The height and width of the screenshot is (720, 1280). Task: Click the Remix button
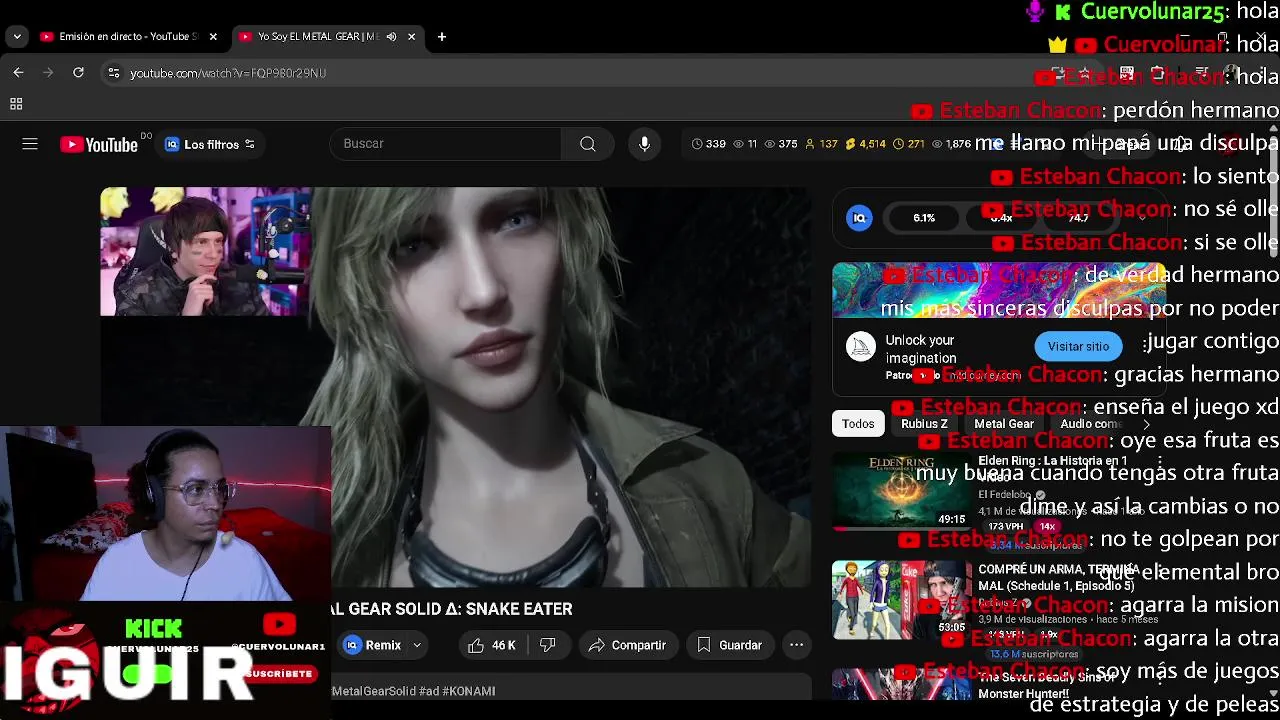(373, 645)
